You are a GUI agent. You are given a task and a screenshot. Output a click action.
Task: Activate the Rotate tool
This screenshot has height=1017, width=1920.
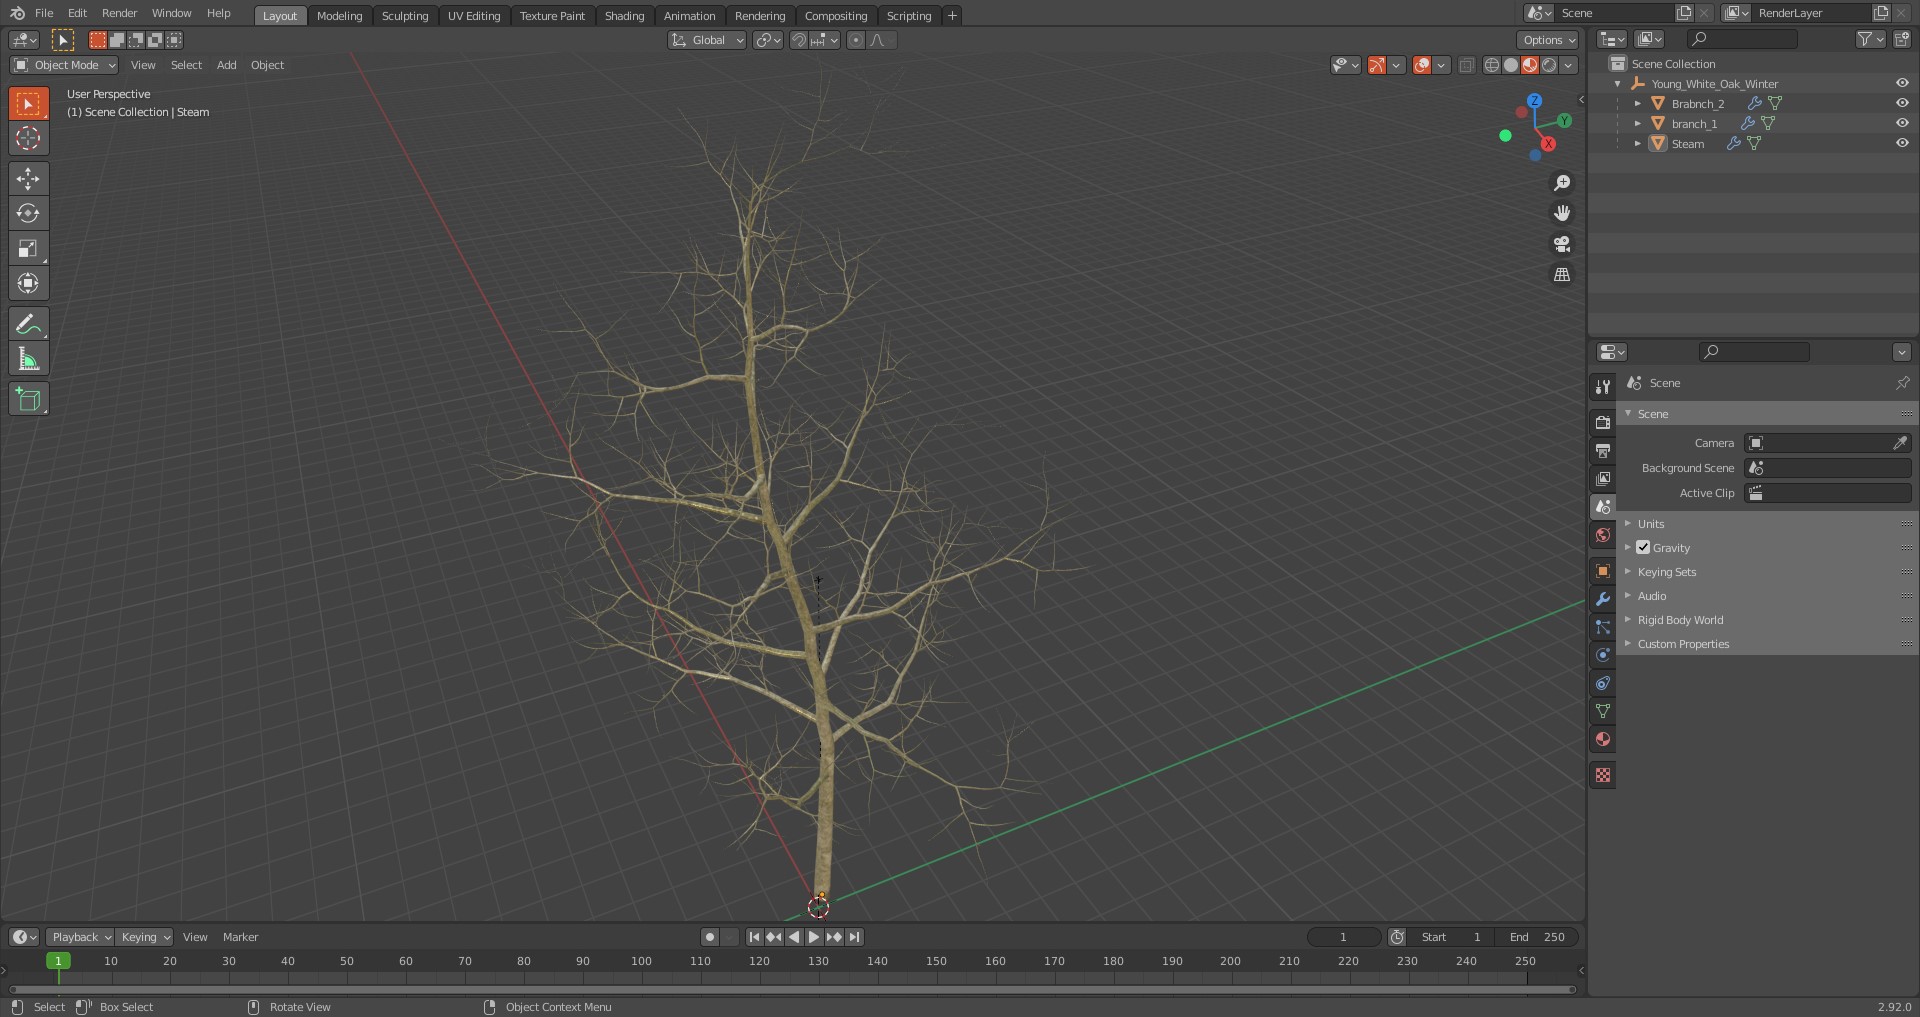coord(28,213)
